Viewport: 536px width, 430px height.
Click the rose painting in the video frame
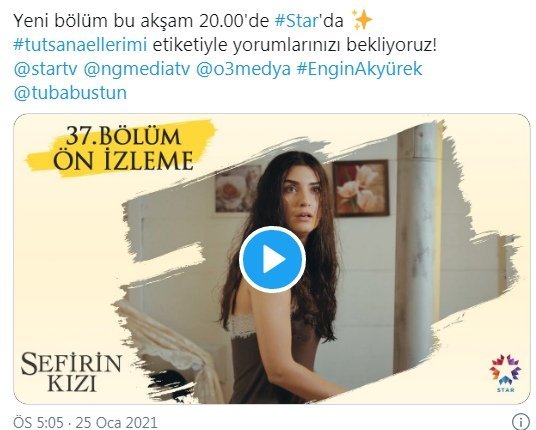click(237, 190)
